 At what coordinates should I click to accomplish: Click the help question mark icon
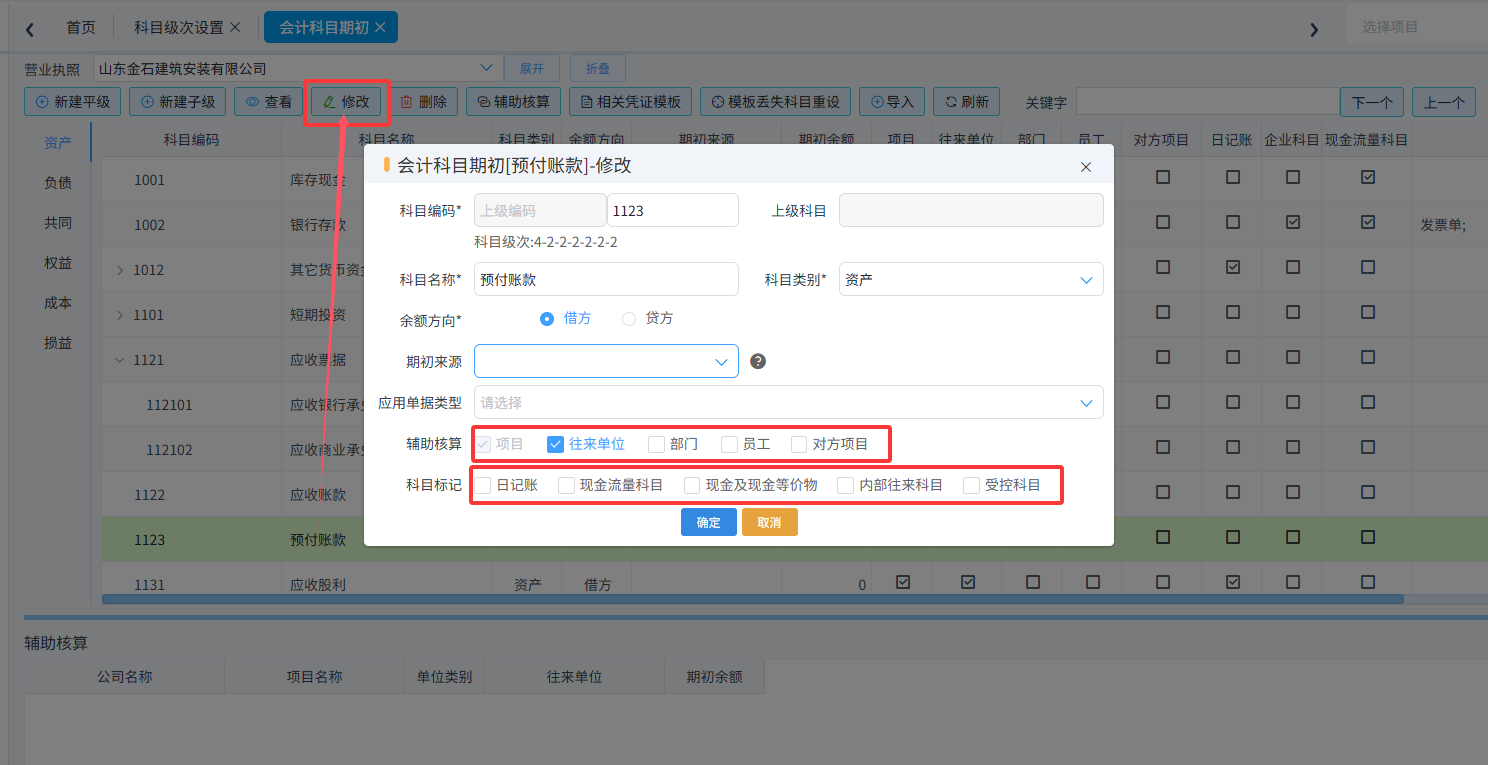pyautogui.click(x=758, y=362)
